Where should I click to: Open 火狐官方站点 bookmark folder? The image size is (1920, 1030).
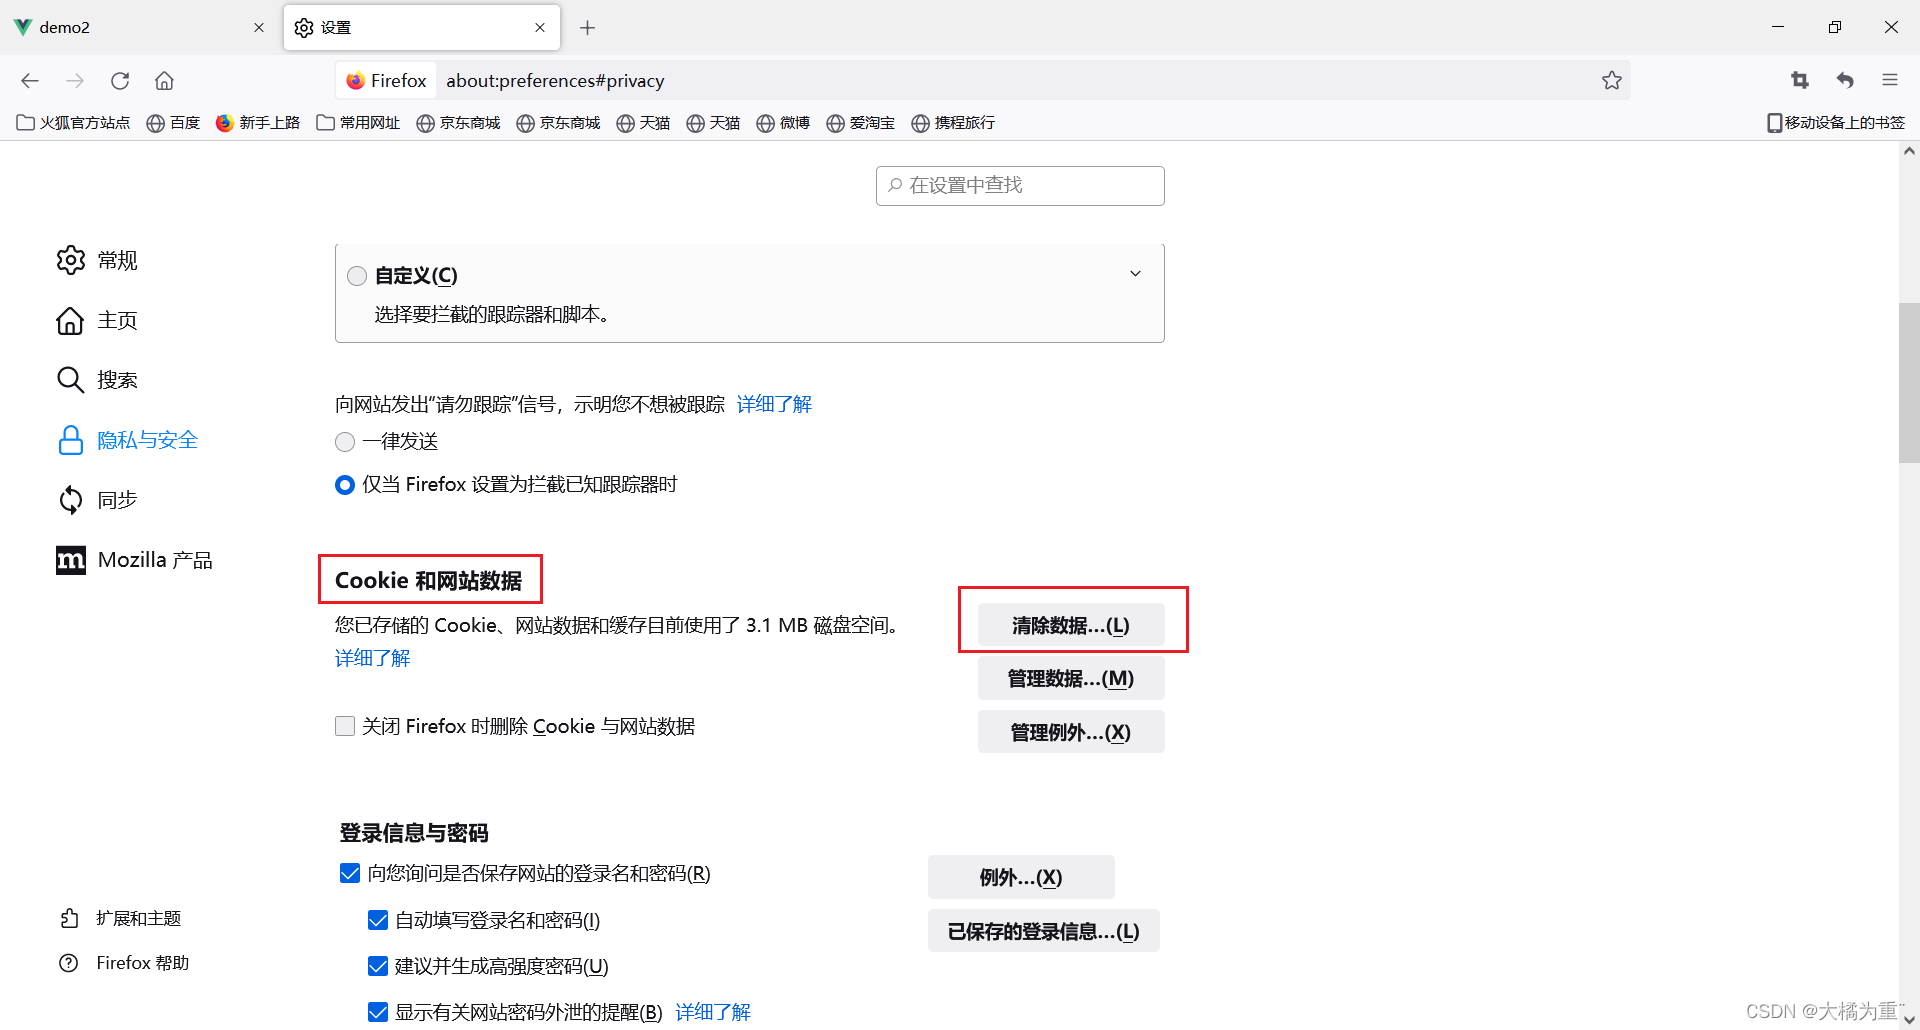coord(74,123)
